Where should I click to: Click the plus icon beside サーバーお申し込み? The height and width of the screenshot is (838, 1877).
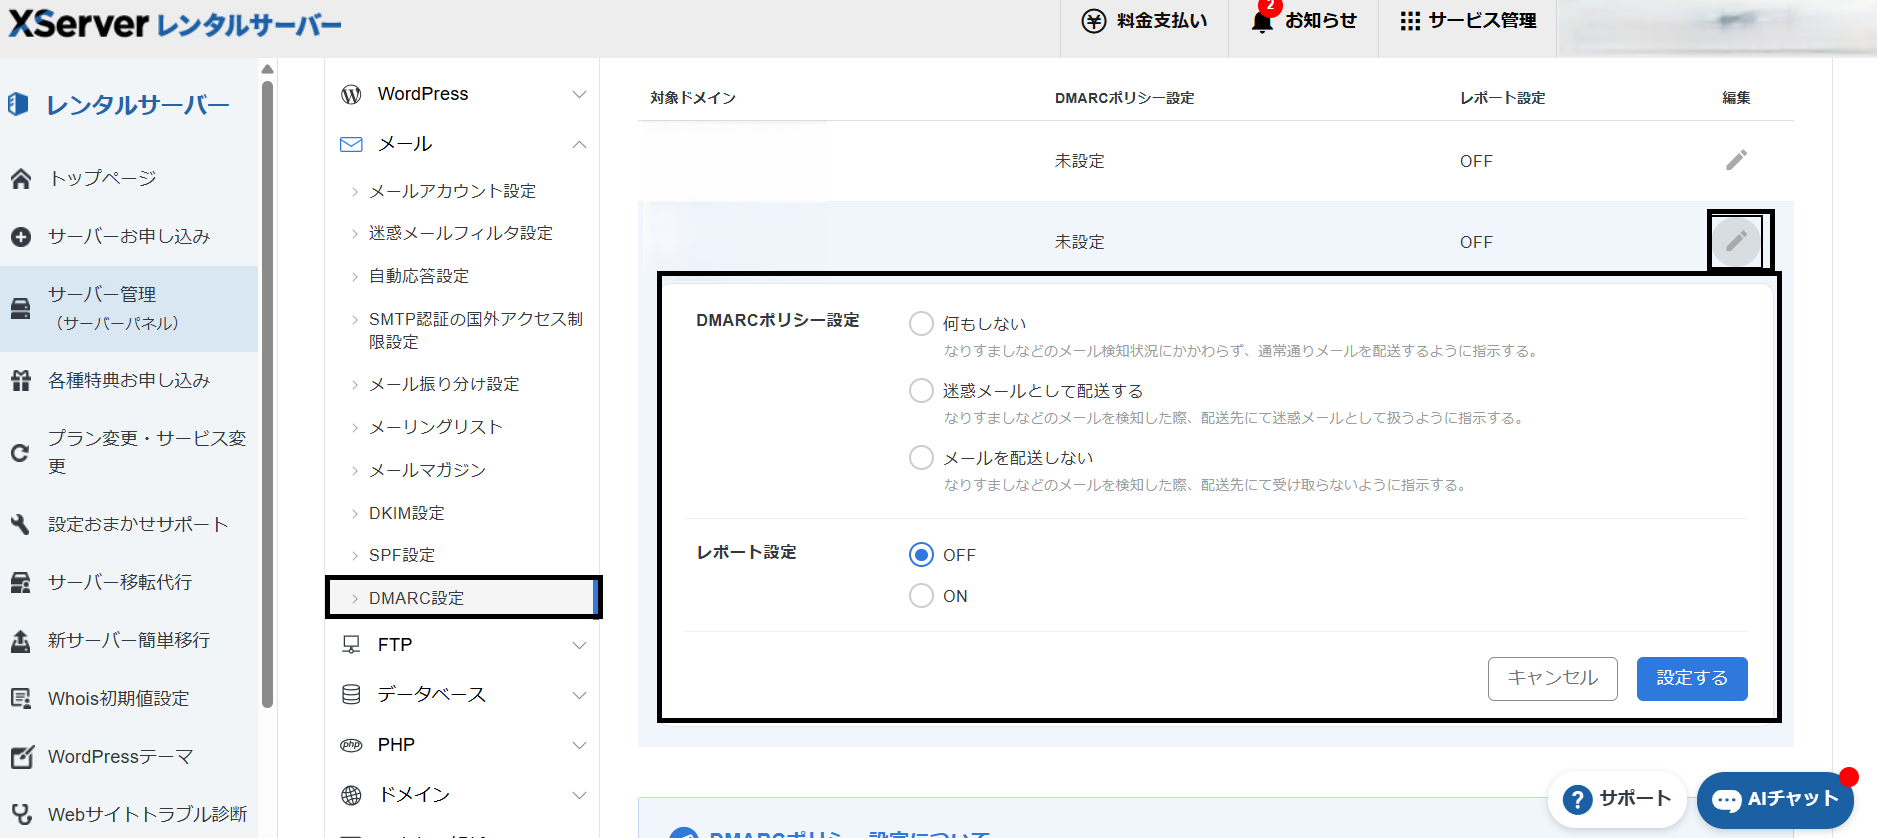point(21,237)
